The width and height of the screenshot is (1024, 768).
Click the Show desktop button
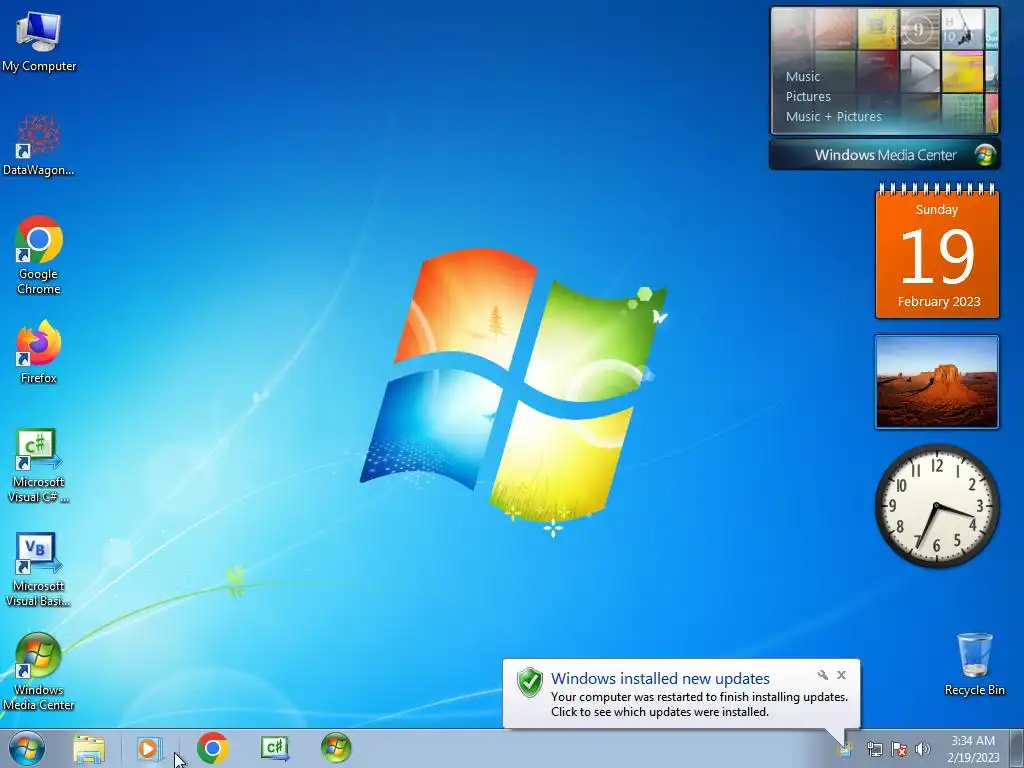pyautogui.click(x=1017, y=748)
